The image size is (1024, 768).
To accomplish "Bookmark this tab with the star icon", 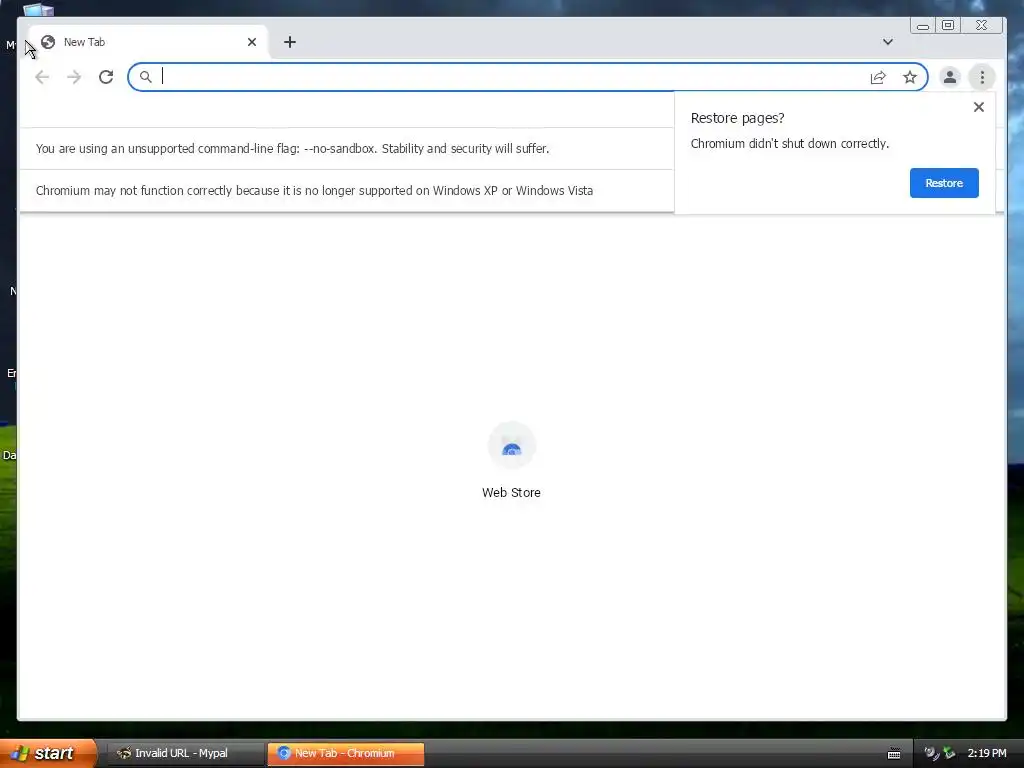I will coord(910,78).
